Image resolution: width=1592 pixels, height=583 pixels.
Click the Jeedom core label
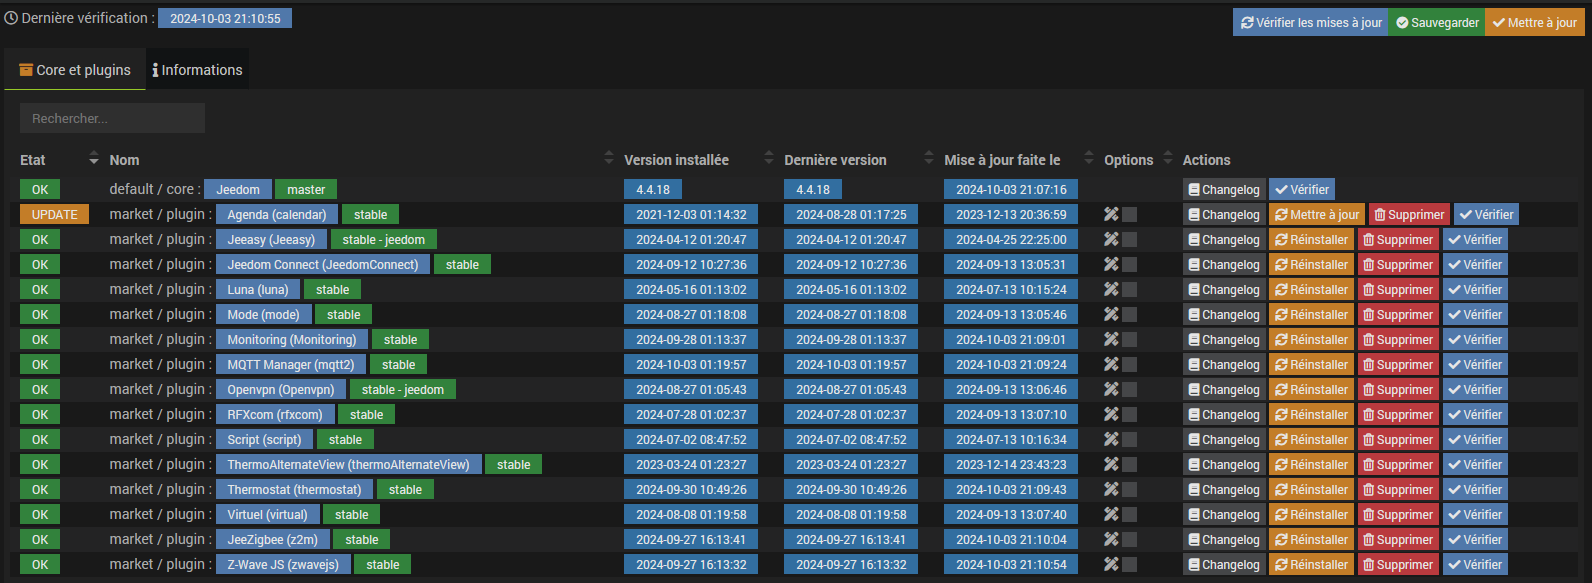(238, 189)
